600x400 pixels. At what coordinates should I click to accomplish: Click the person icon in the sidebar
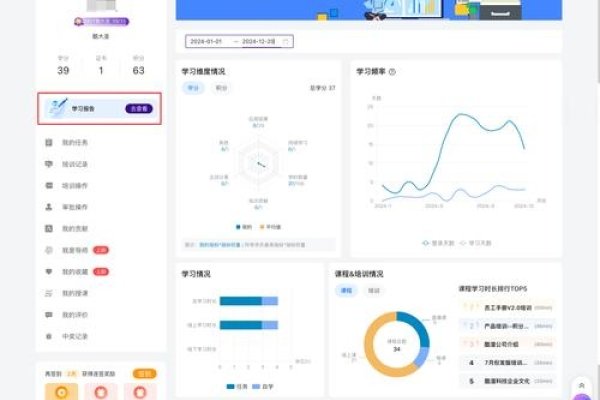(x=49, y=207)
